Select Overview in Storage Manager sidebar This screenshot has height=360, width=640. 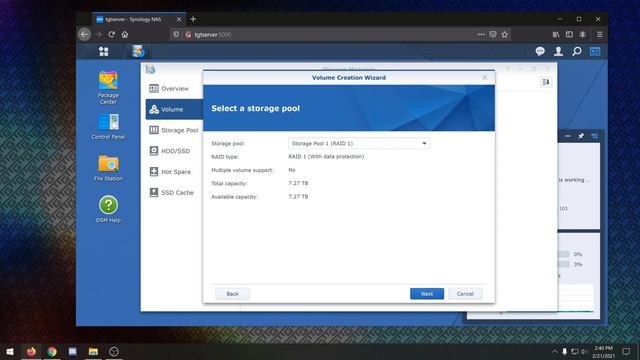(174, 89)
